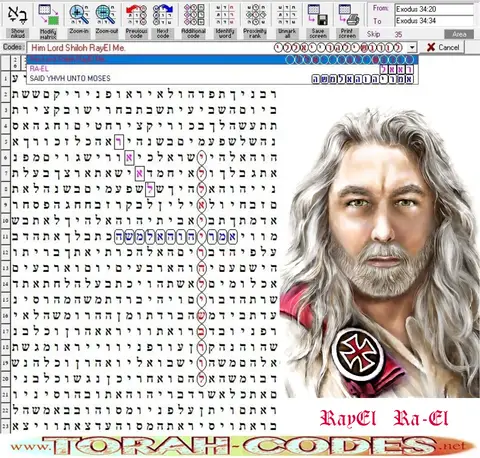This screenshot has width=480, height=458.
Task: Select the highlighted Him Lord Shiloh list entry
Action: [222, 60]
